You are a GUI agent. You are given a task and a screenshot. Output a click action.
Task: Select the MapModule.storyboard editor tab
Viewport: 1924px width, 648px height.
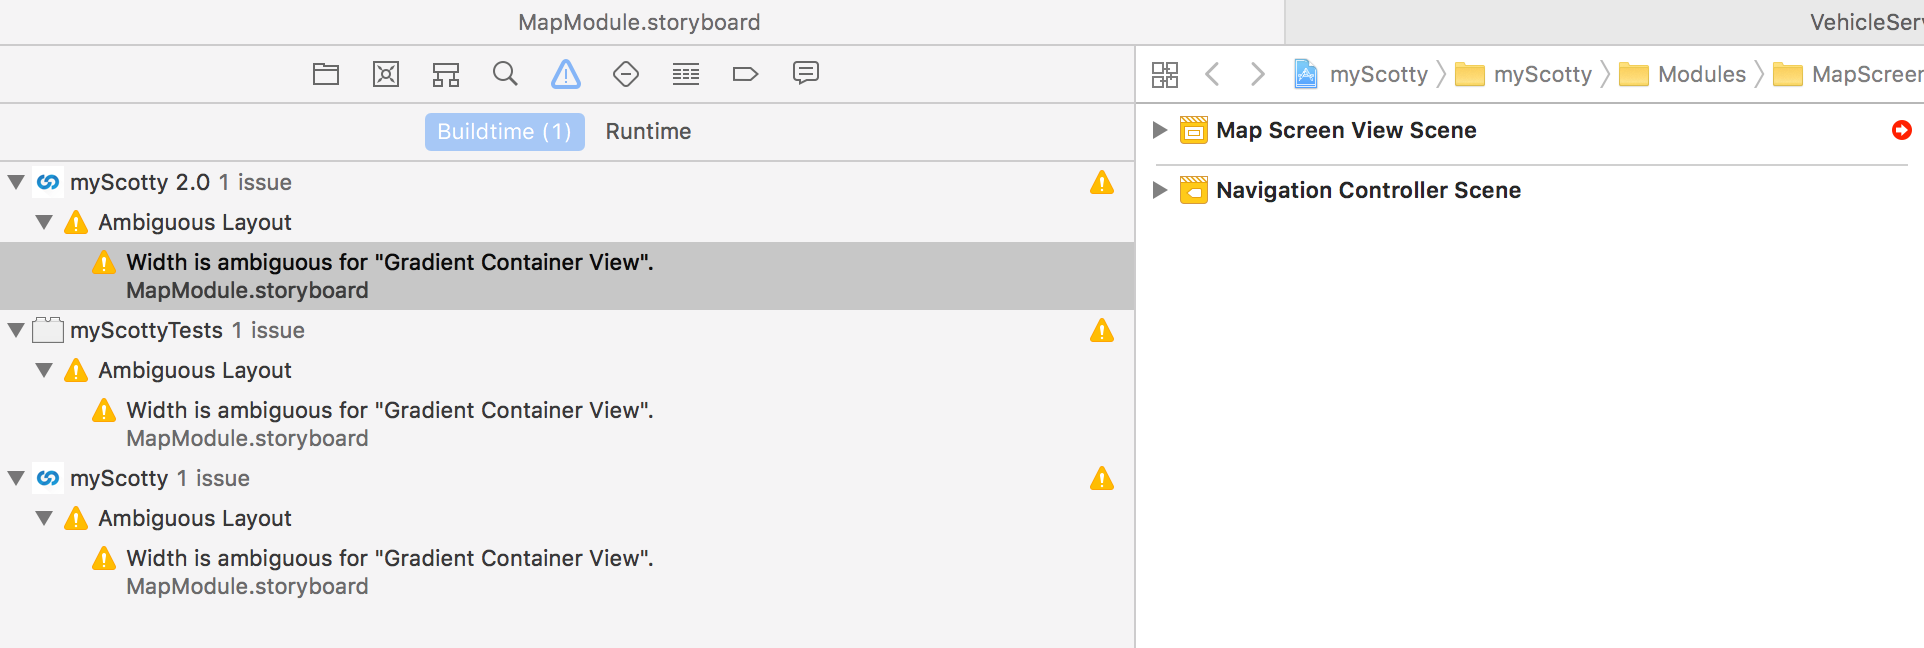[640, 22]
